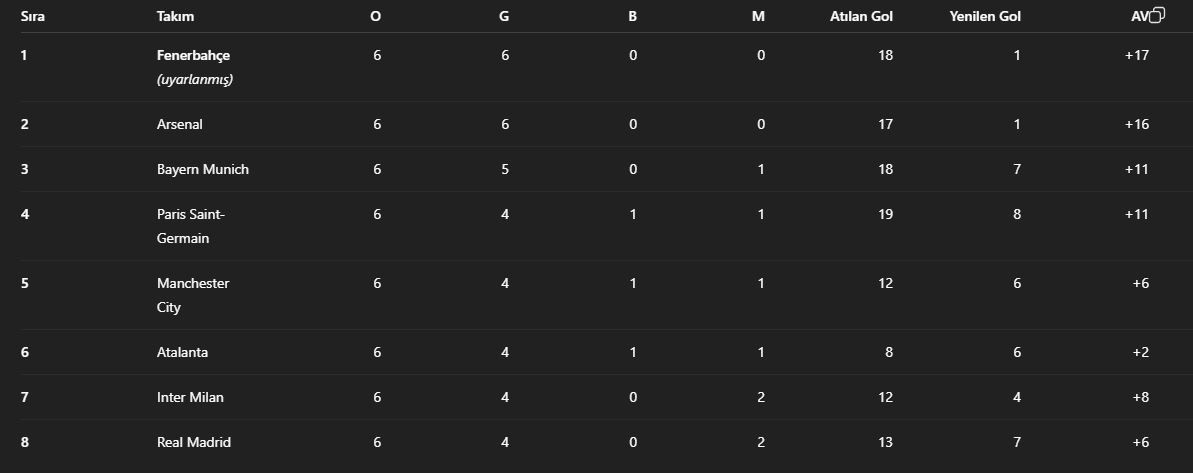Select the Real Madrid team cell
The width and height of the screenshot is (1193, 473).
pos(194,443)
